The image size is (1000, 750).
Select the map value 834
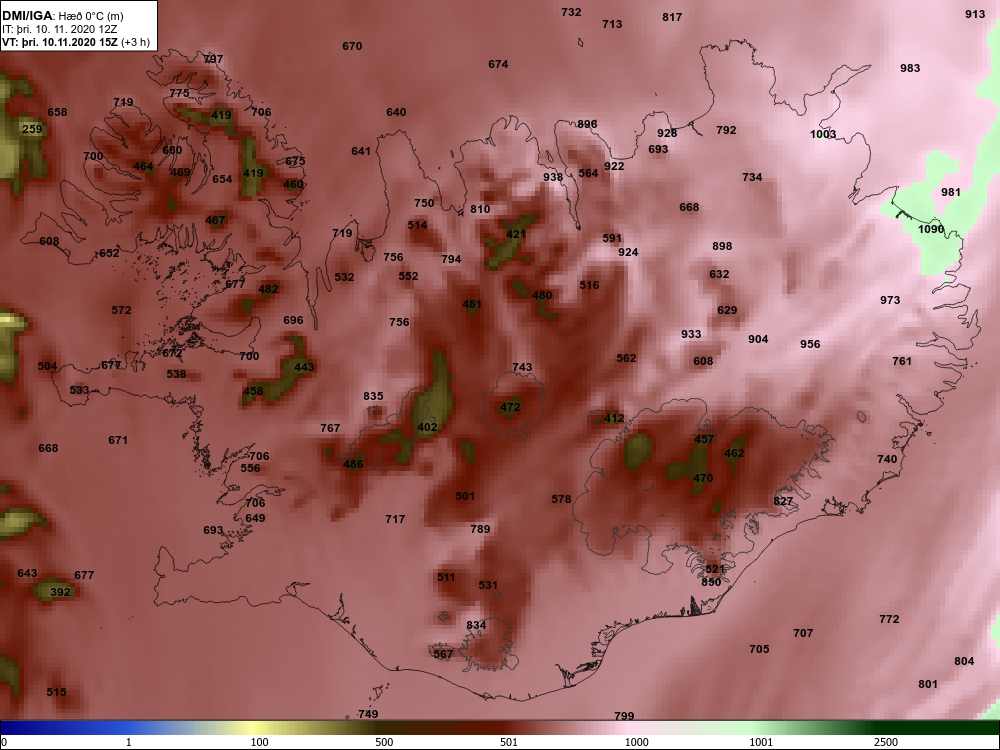coord(476,626)
